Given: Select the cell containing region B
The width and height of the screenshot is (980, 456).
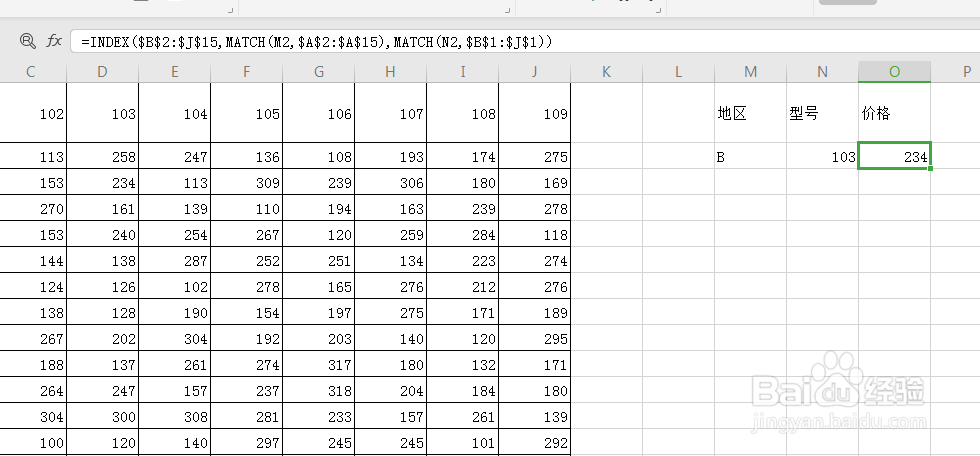Looking at the screenshot, I should click(x=751, y=156).
